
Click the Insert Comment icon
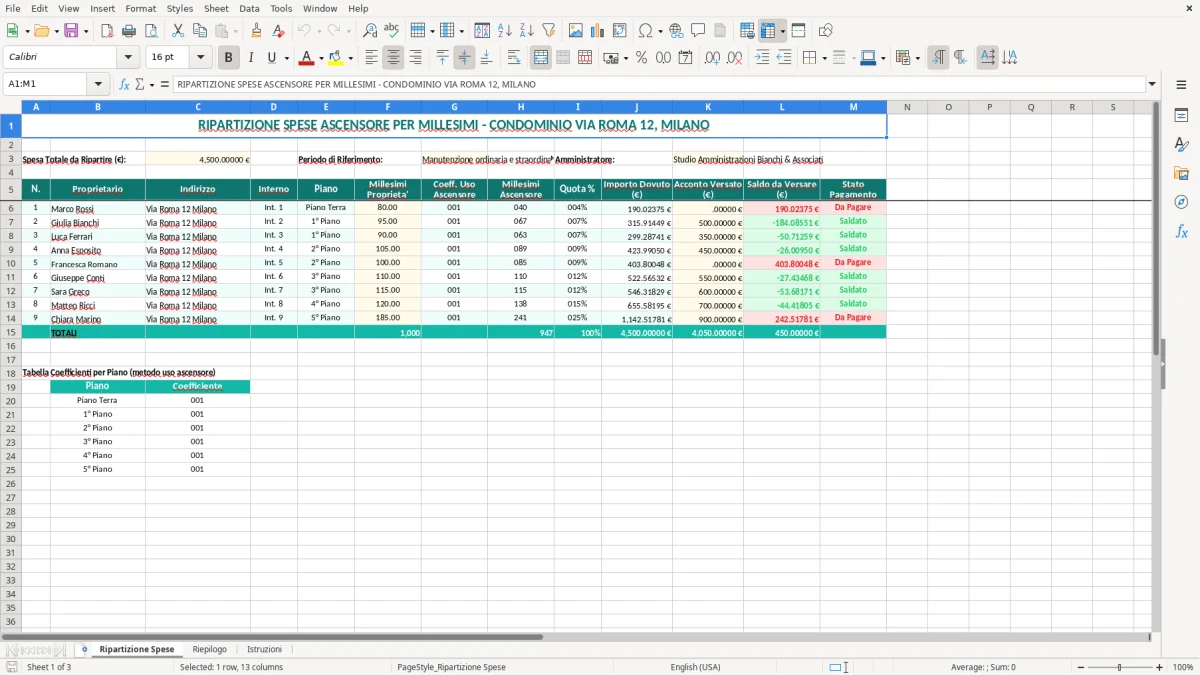(698, 31)
